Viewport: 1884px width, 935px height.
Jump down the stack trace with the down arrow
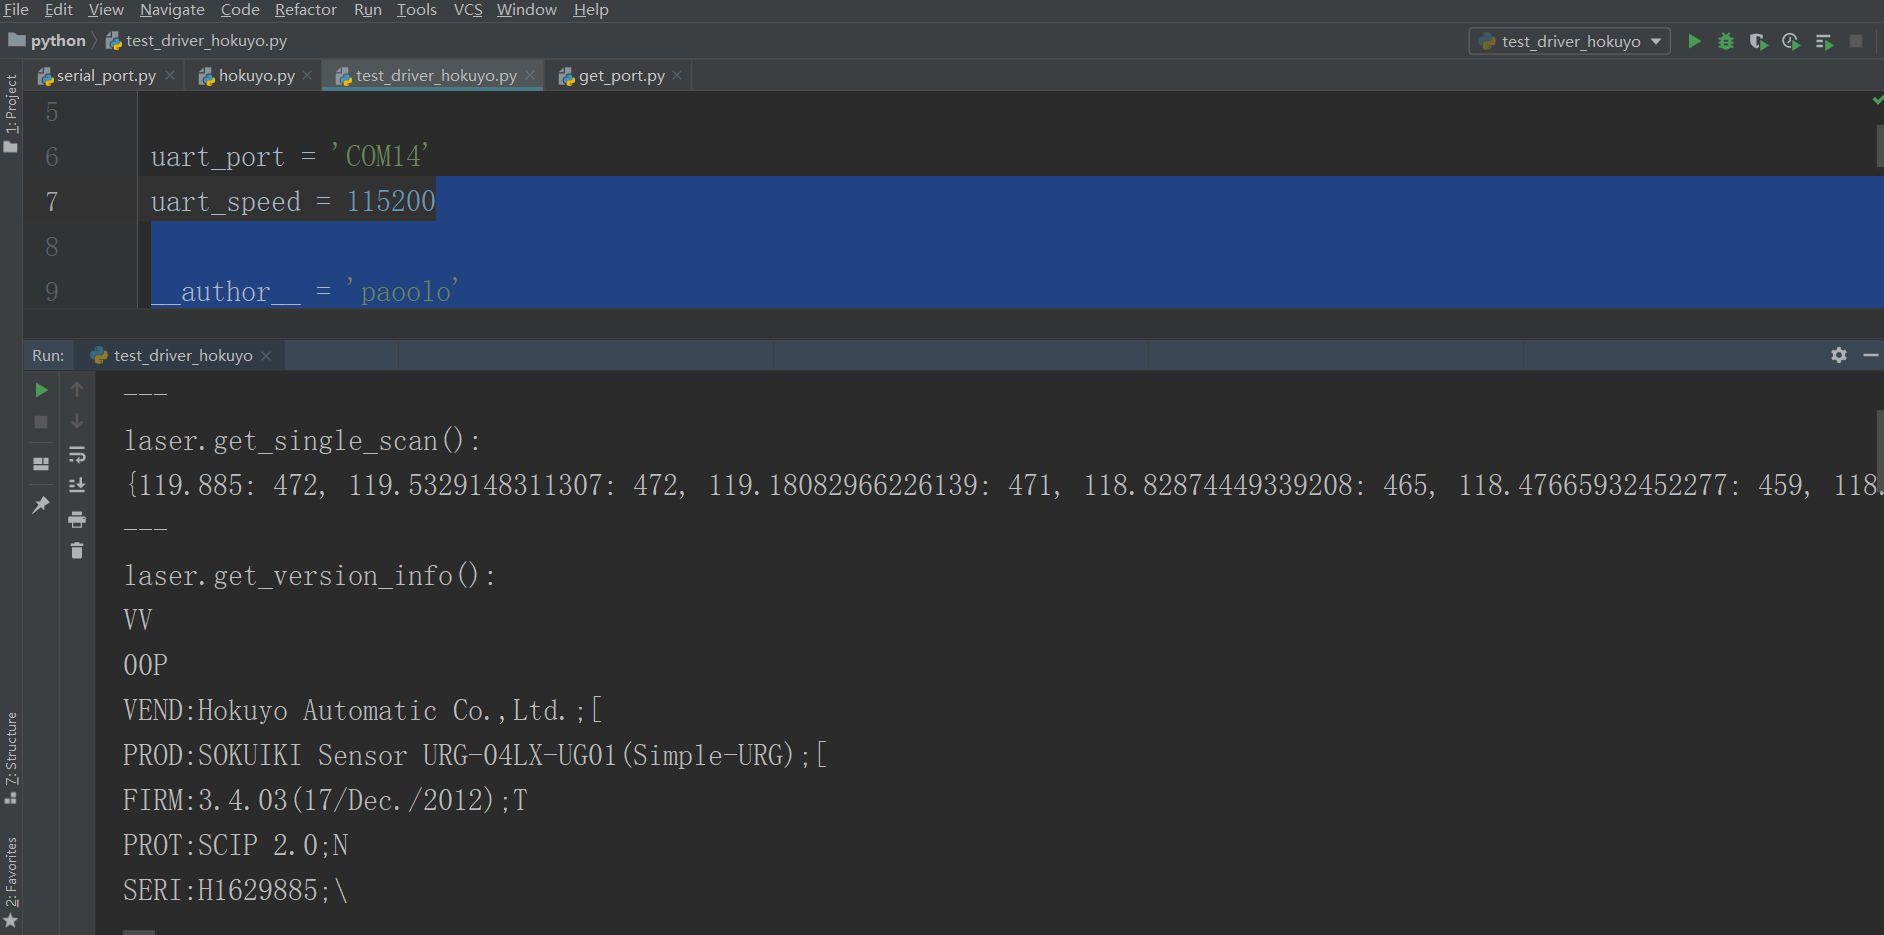pyautogui.click(x=77, y=421)
